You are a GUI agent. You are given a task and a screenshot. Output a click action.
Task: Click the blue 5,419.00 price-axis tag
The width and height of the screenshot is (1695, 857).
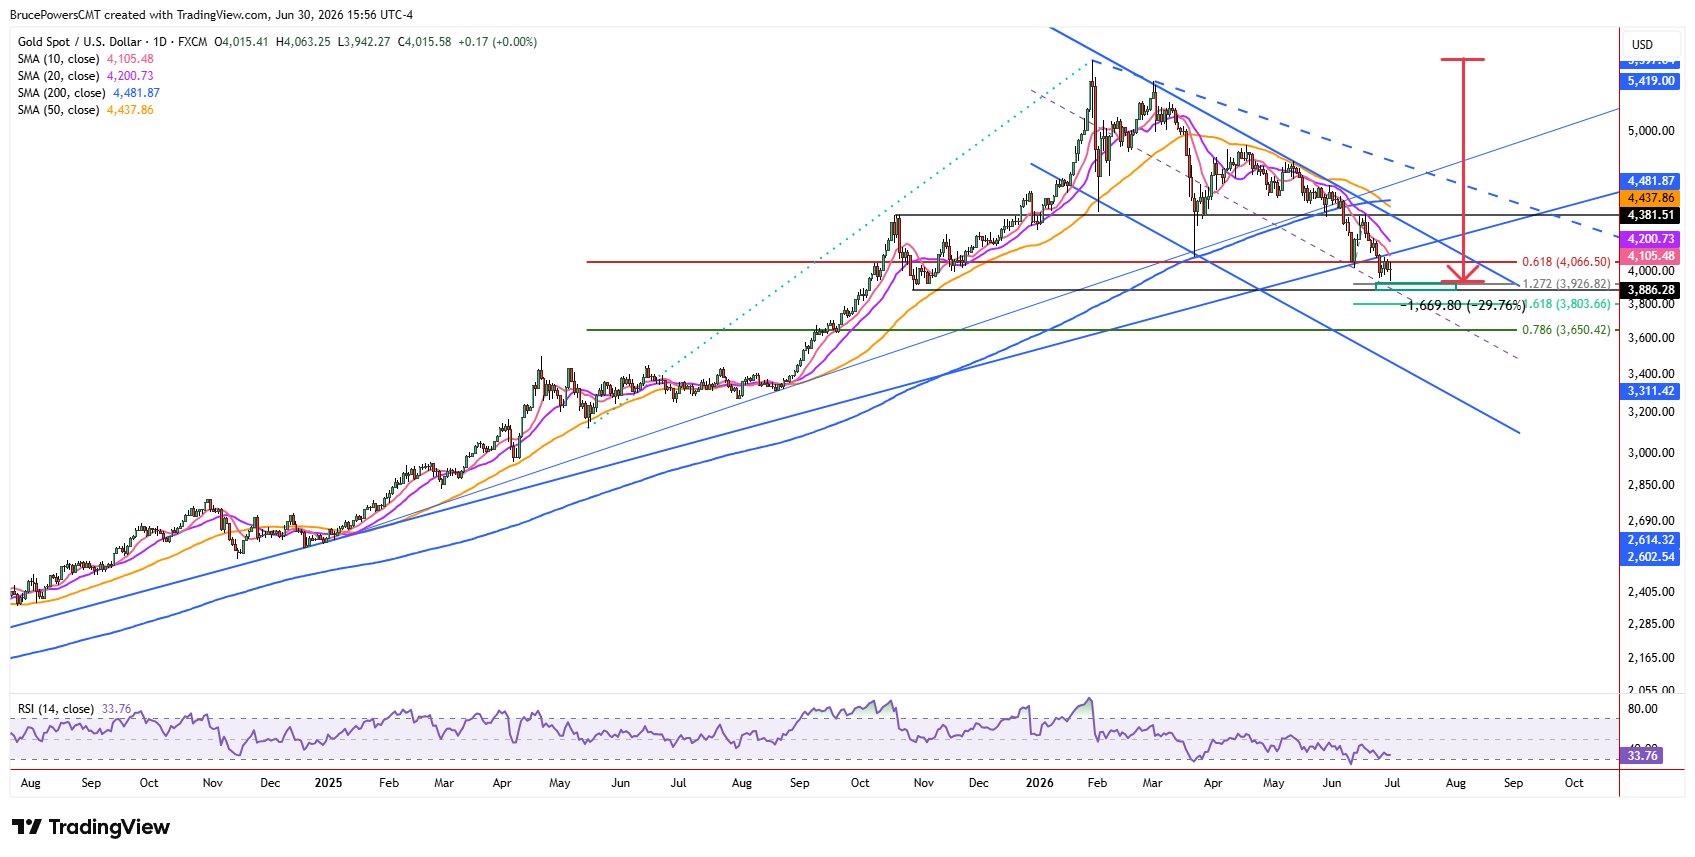tap(1651, 81)
